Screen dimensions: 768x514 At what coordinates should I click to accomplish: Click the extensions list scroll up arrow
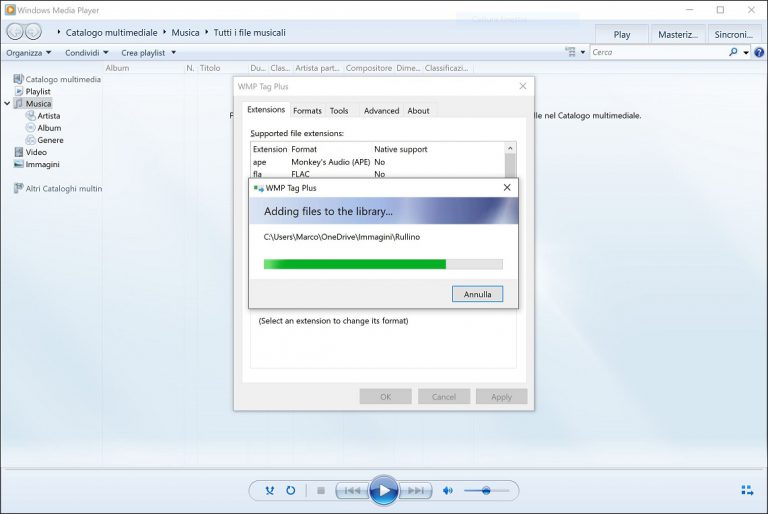[x=510, y=148]
